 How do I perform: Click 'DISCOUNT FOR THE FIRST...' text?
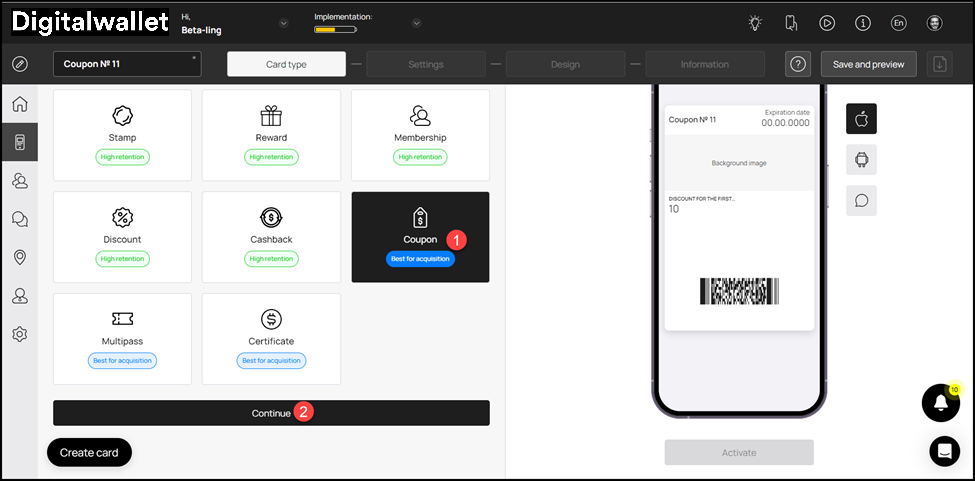(x=701, y=199)
